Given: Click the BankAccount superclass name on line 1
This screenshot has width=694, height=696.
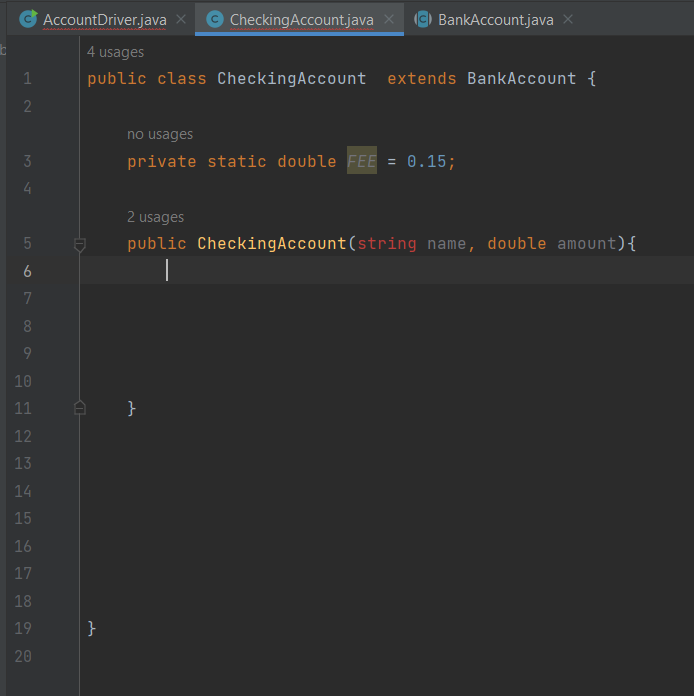Looking at the screenshot, I should (x=522, y=79).
